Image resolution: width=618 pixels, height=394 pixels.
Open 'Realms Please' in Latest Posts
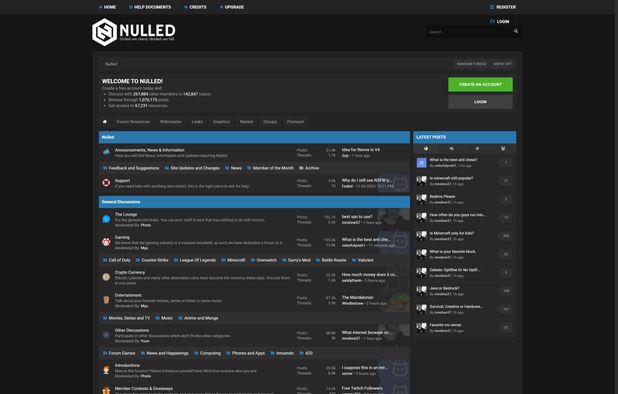442,197
